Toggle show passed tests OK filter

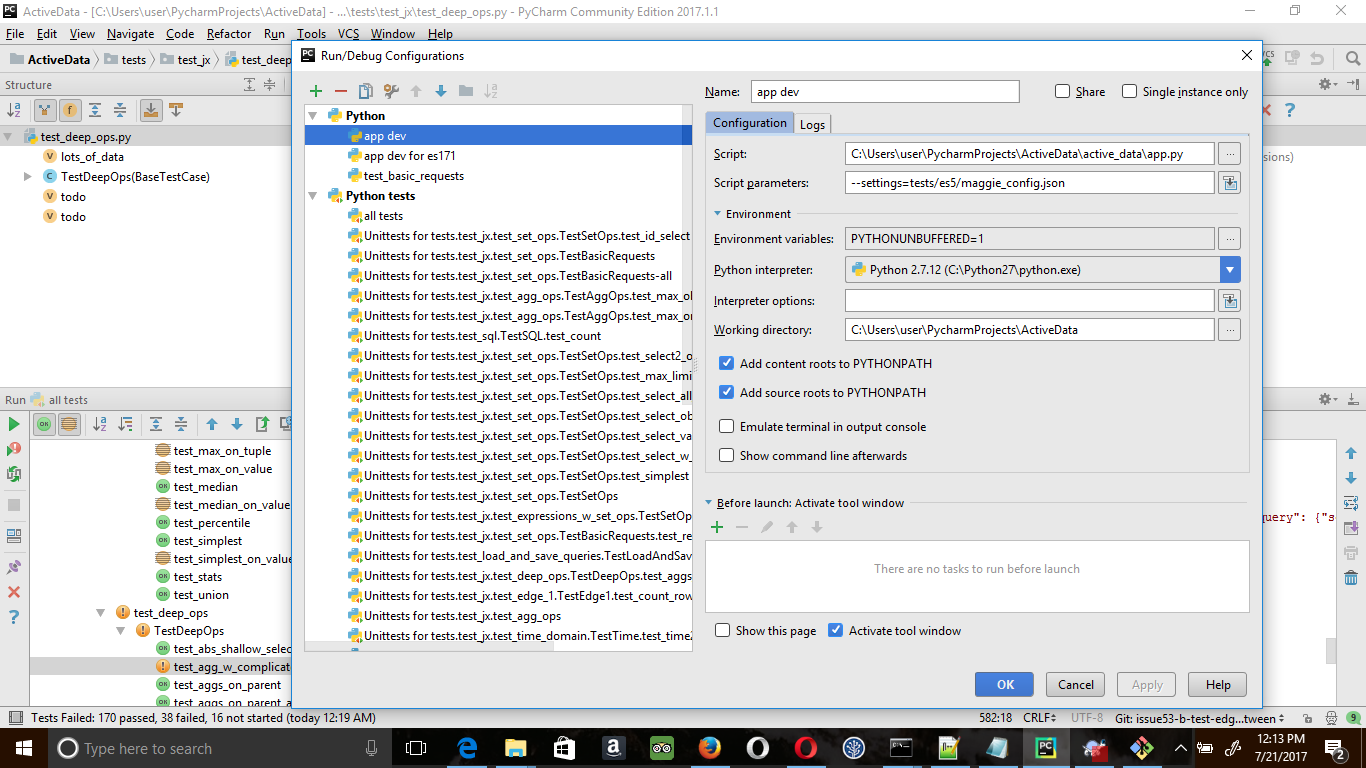pyautogui.click(x=44, y=424)
